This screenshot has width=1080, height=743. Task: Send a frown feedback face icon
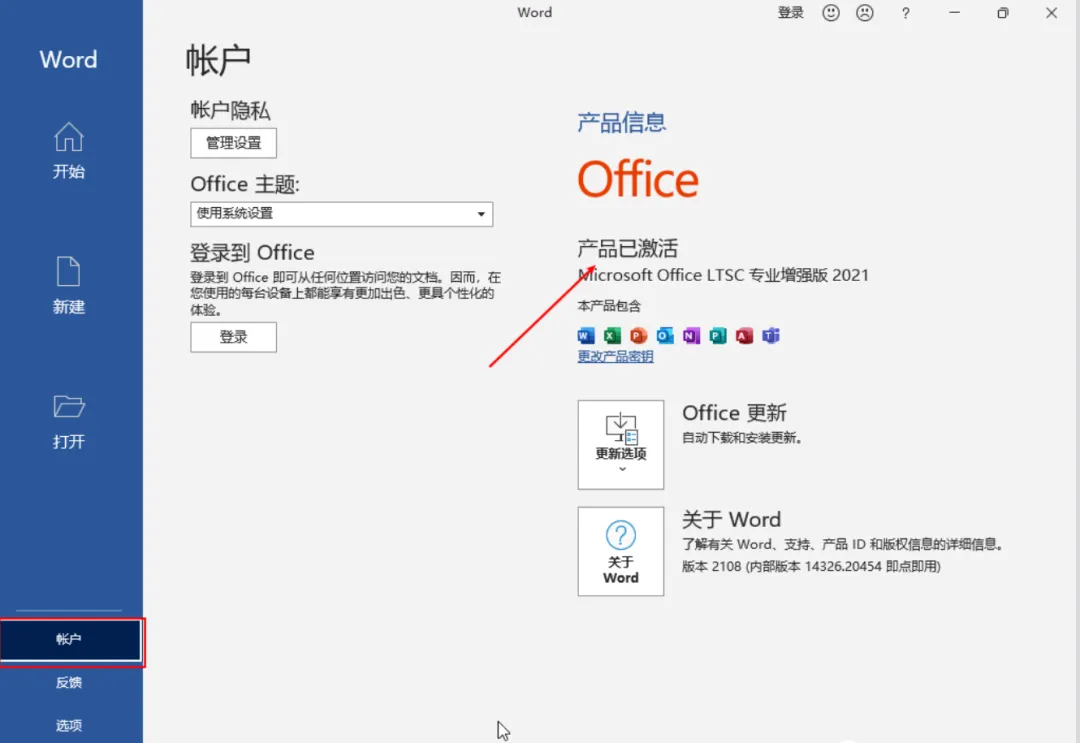point(865,12)
